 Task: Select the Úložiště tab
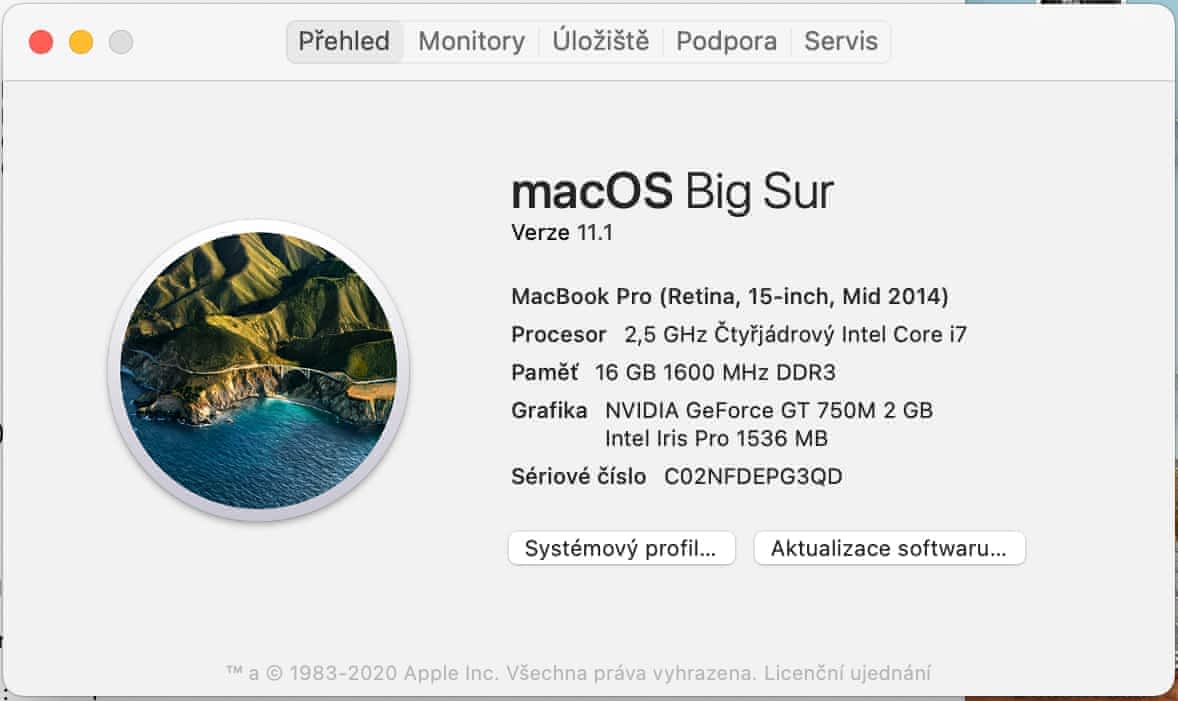tap(601, 41)
